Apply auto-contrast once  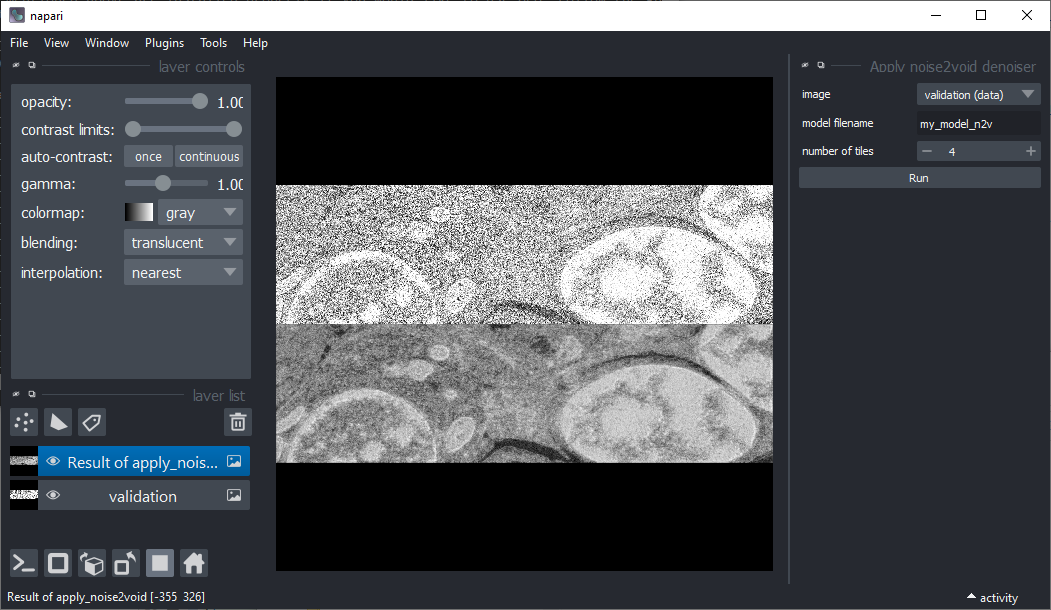[x=147, y=156]
